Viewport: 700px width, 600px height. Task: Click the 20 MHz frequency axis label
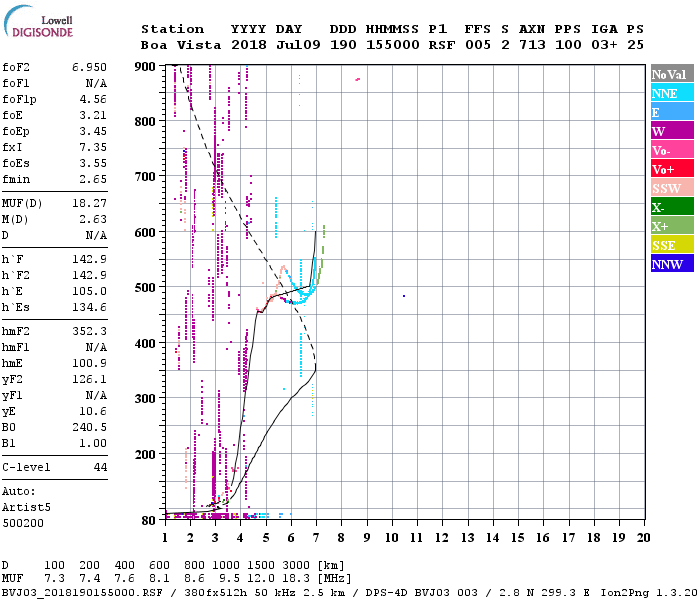(x=643, y=538)
